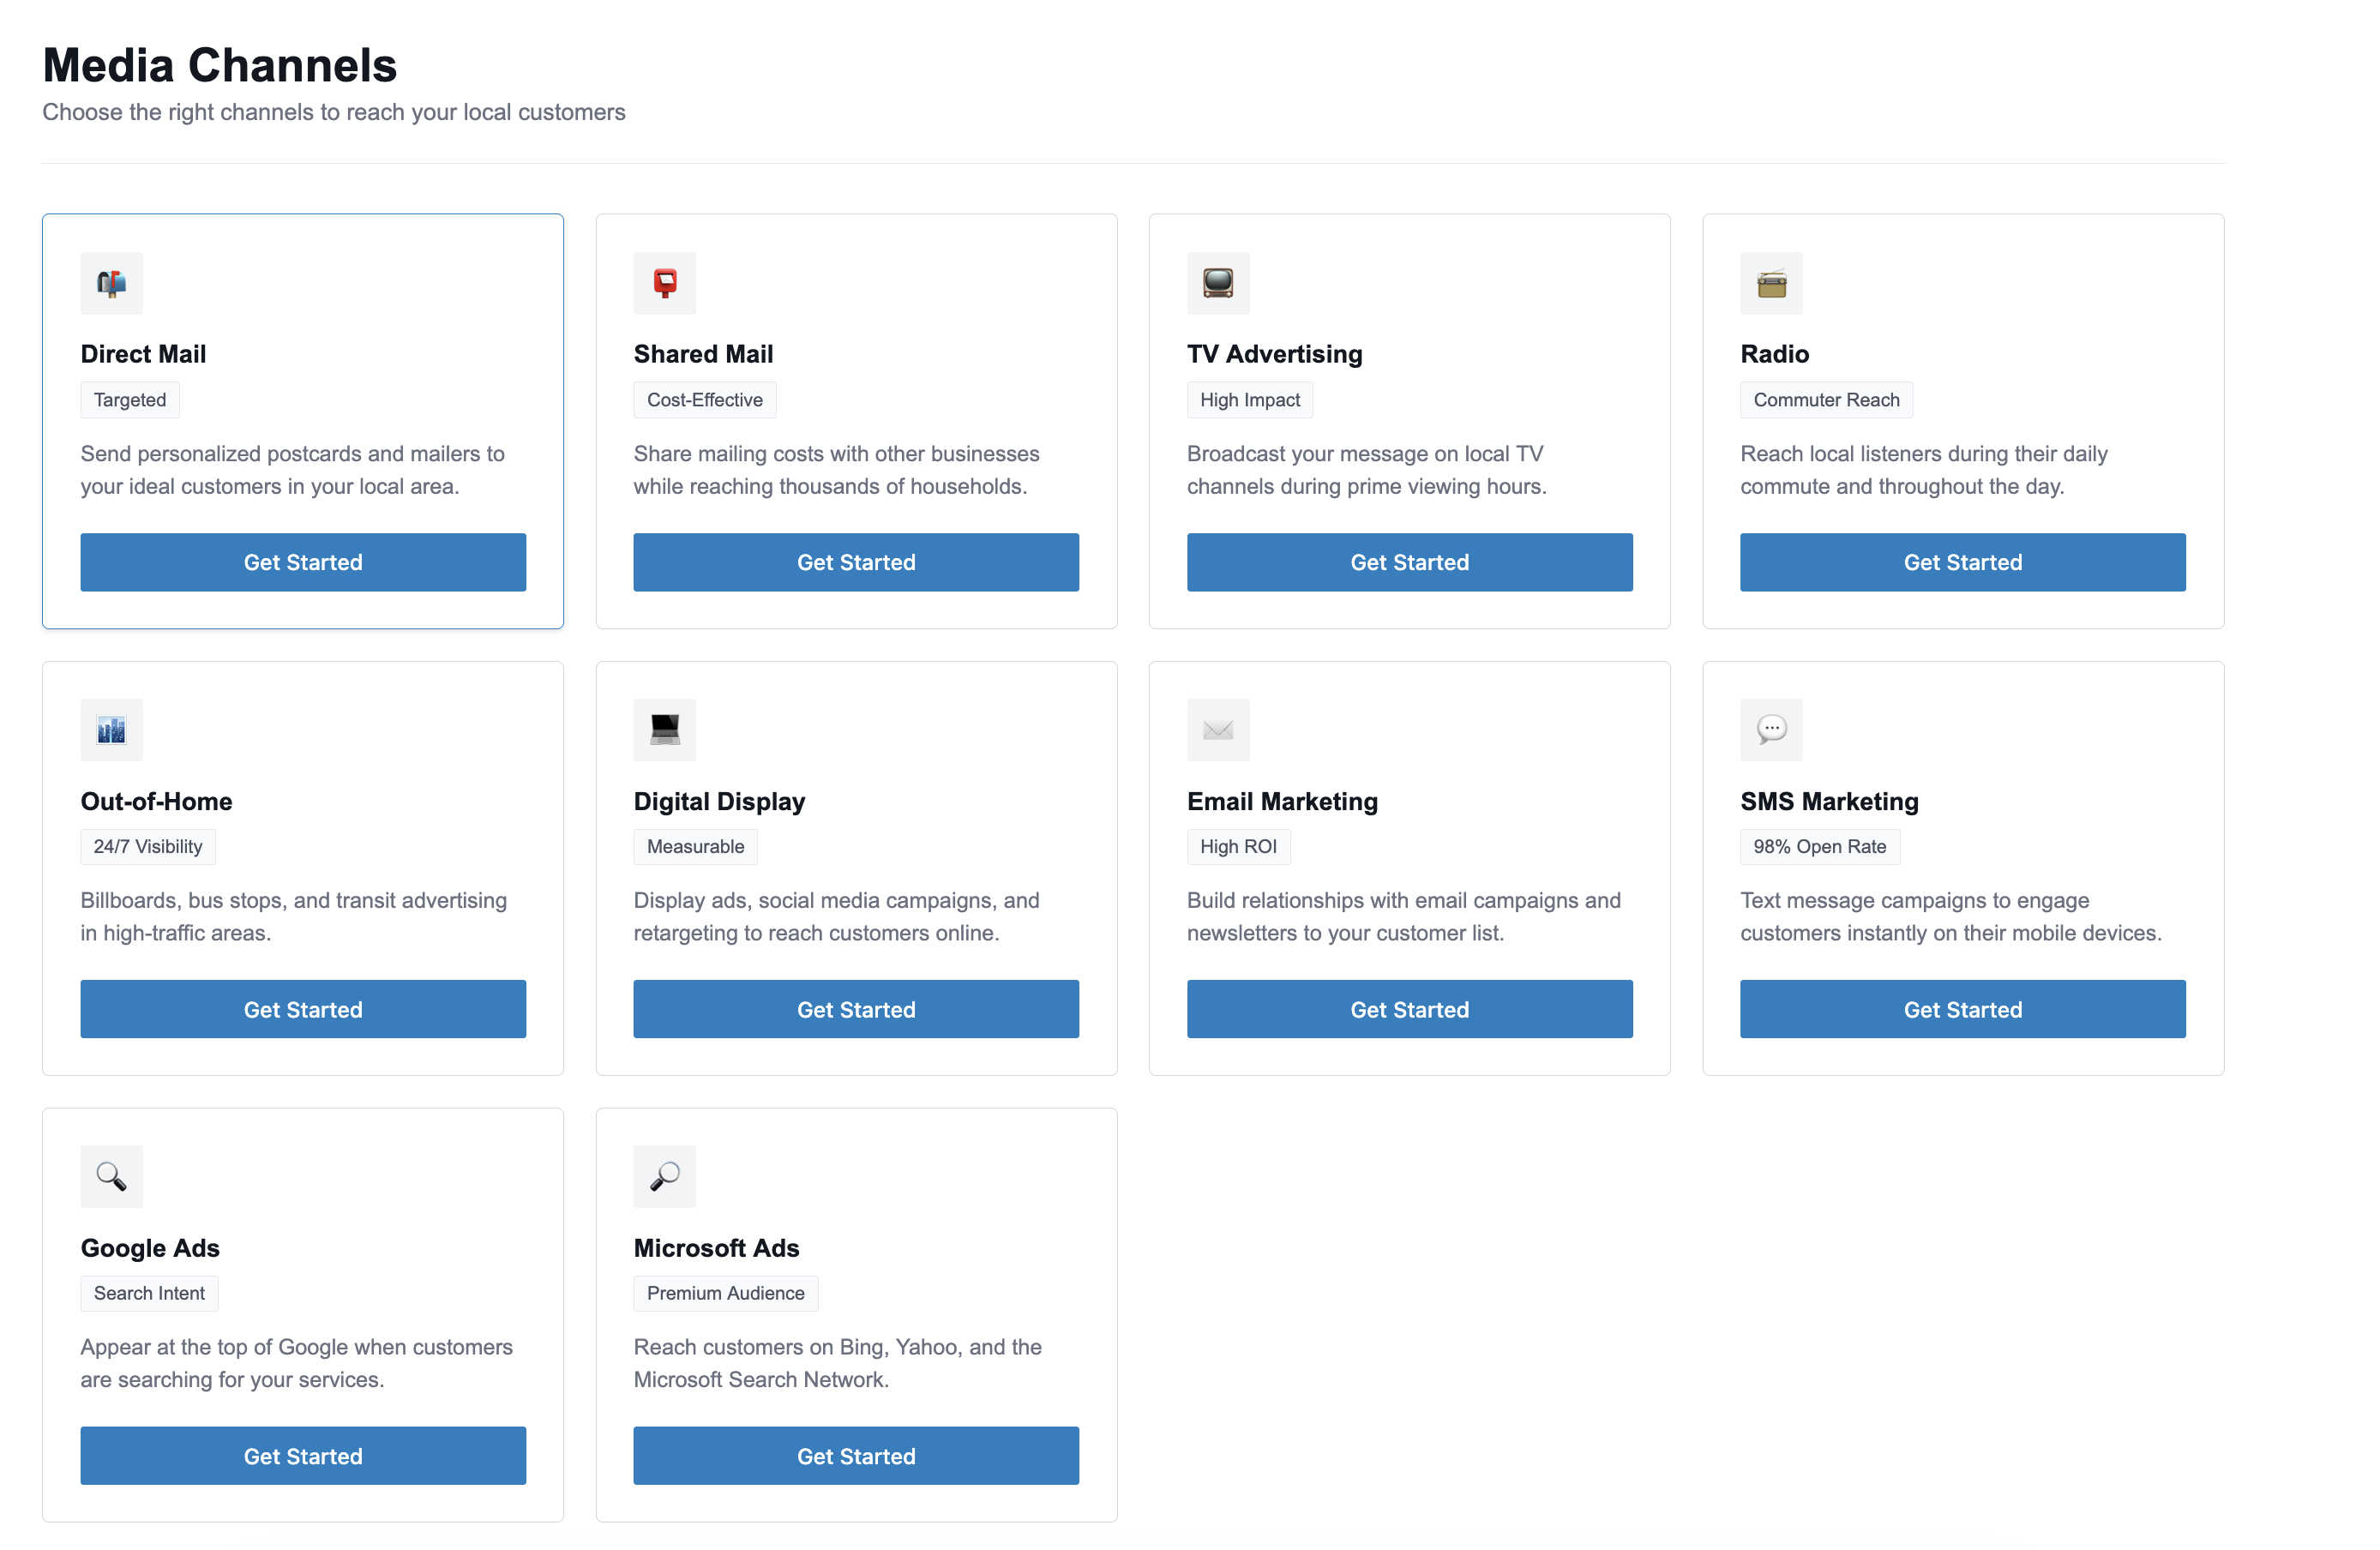The width and height of the screenshot is (2380, 1550).
Task: Select the Targeted badge on Direct Mail
Action: (129, 399)
